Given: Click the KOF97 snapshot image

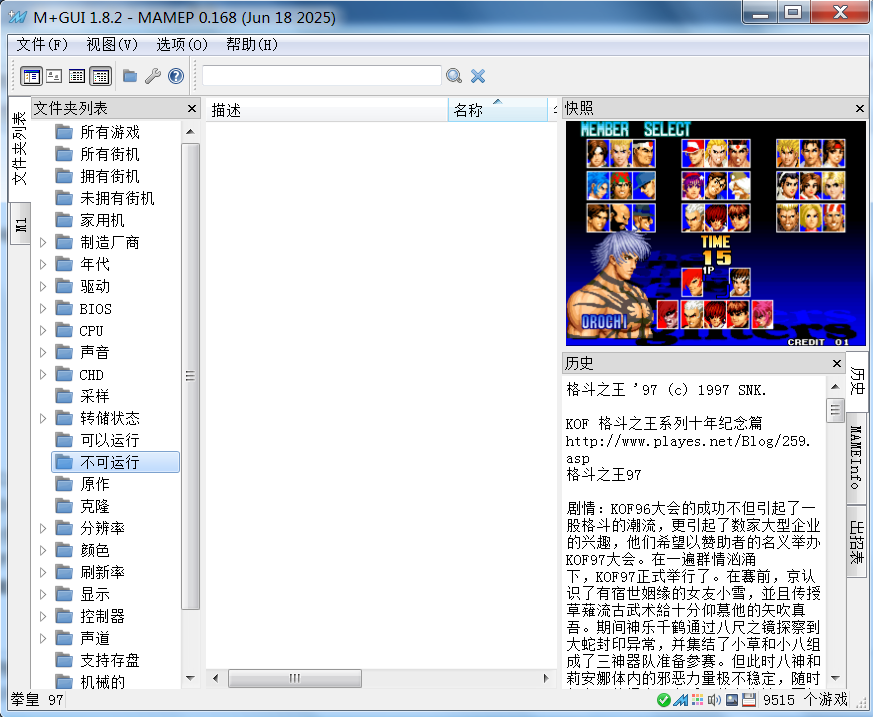Looking at the screenshot, I should (716, 234).
